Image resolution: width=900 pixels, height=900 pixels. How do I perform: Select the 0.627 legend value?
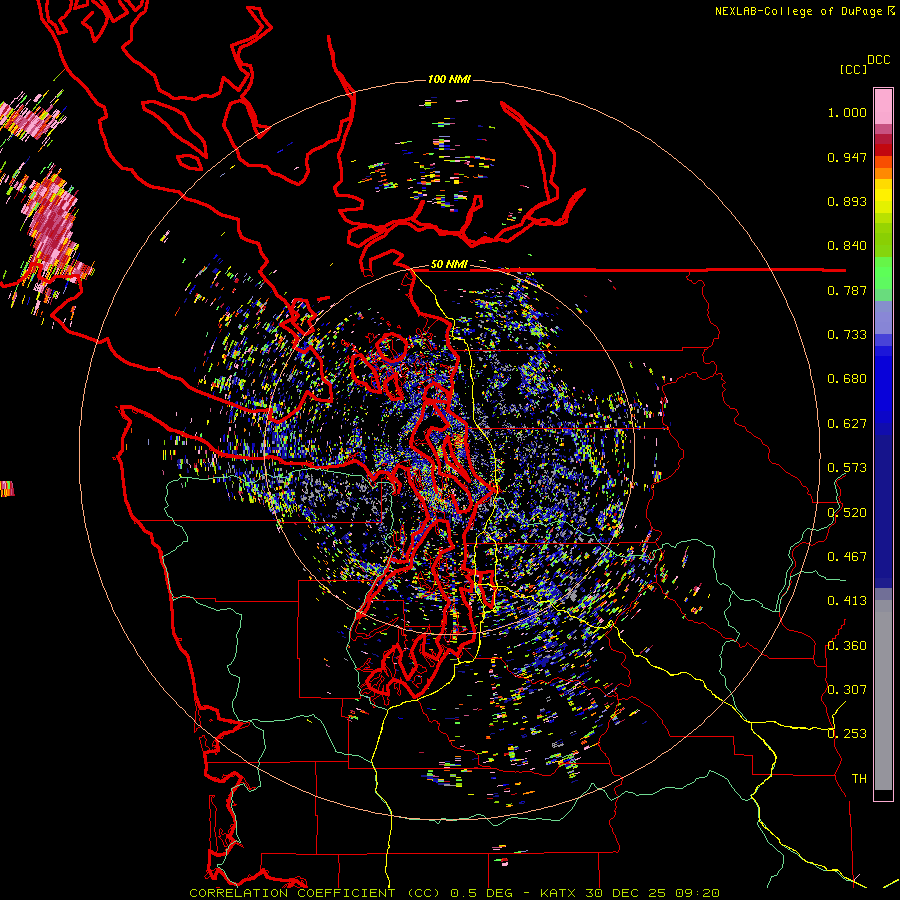(847, 424)
